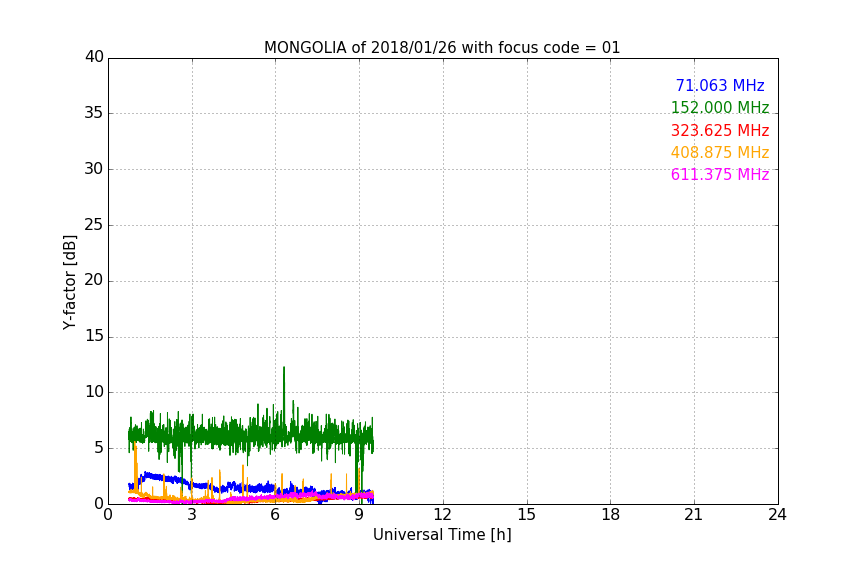Click x-axis tick label 12

click(x=442, y=515)
